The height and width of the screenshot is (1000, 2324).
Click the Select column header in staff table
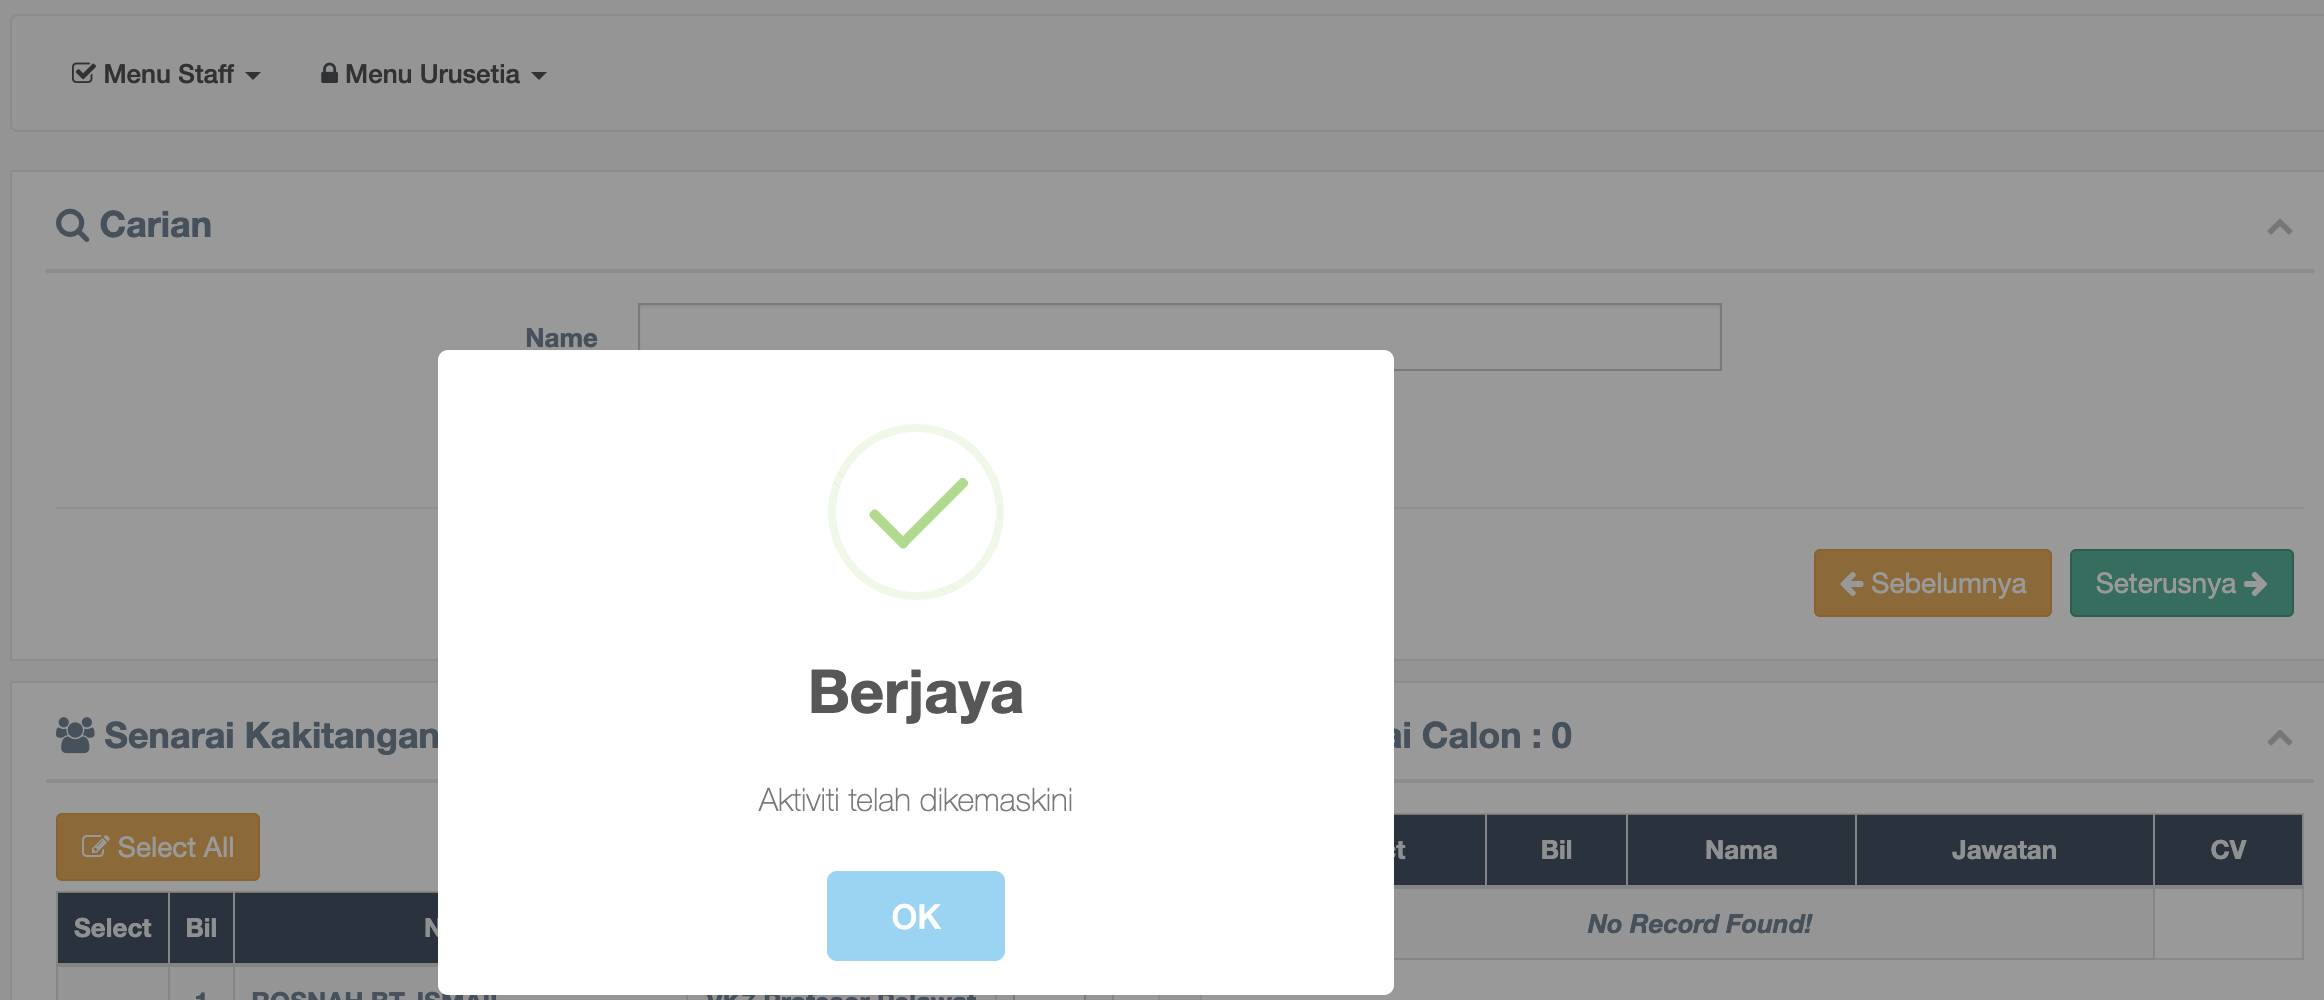[112, 928]
